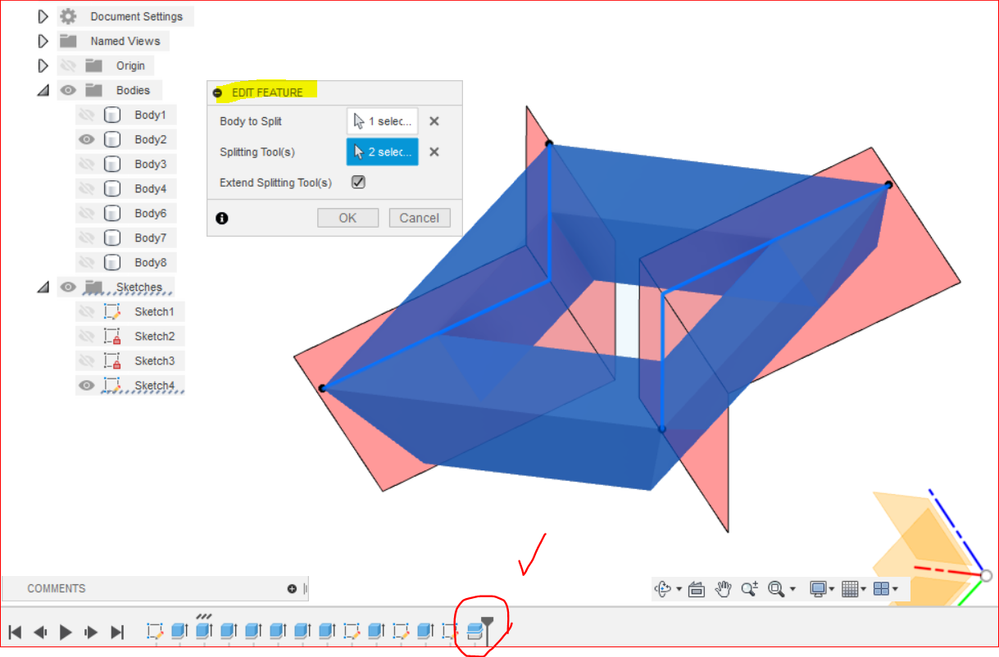Open the Display Settings monitor icon

pyautogui.click(x=817, y=589)
